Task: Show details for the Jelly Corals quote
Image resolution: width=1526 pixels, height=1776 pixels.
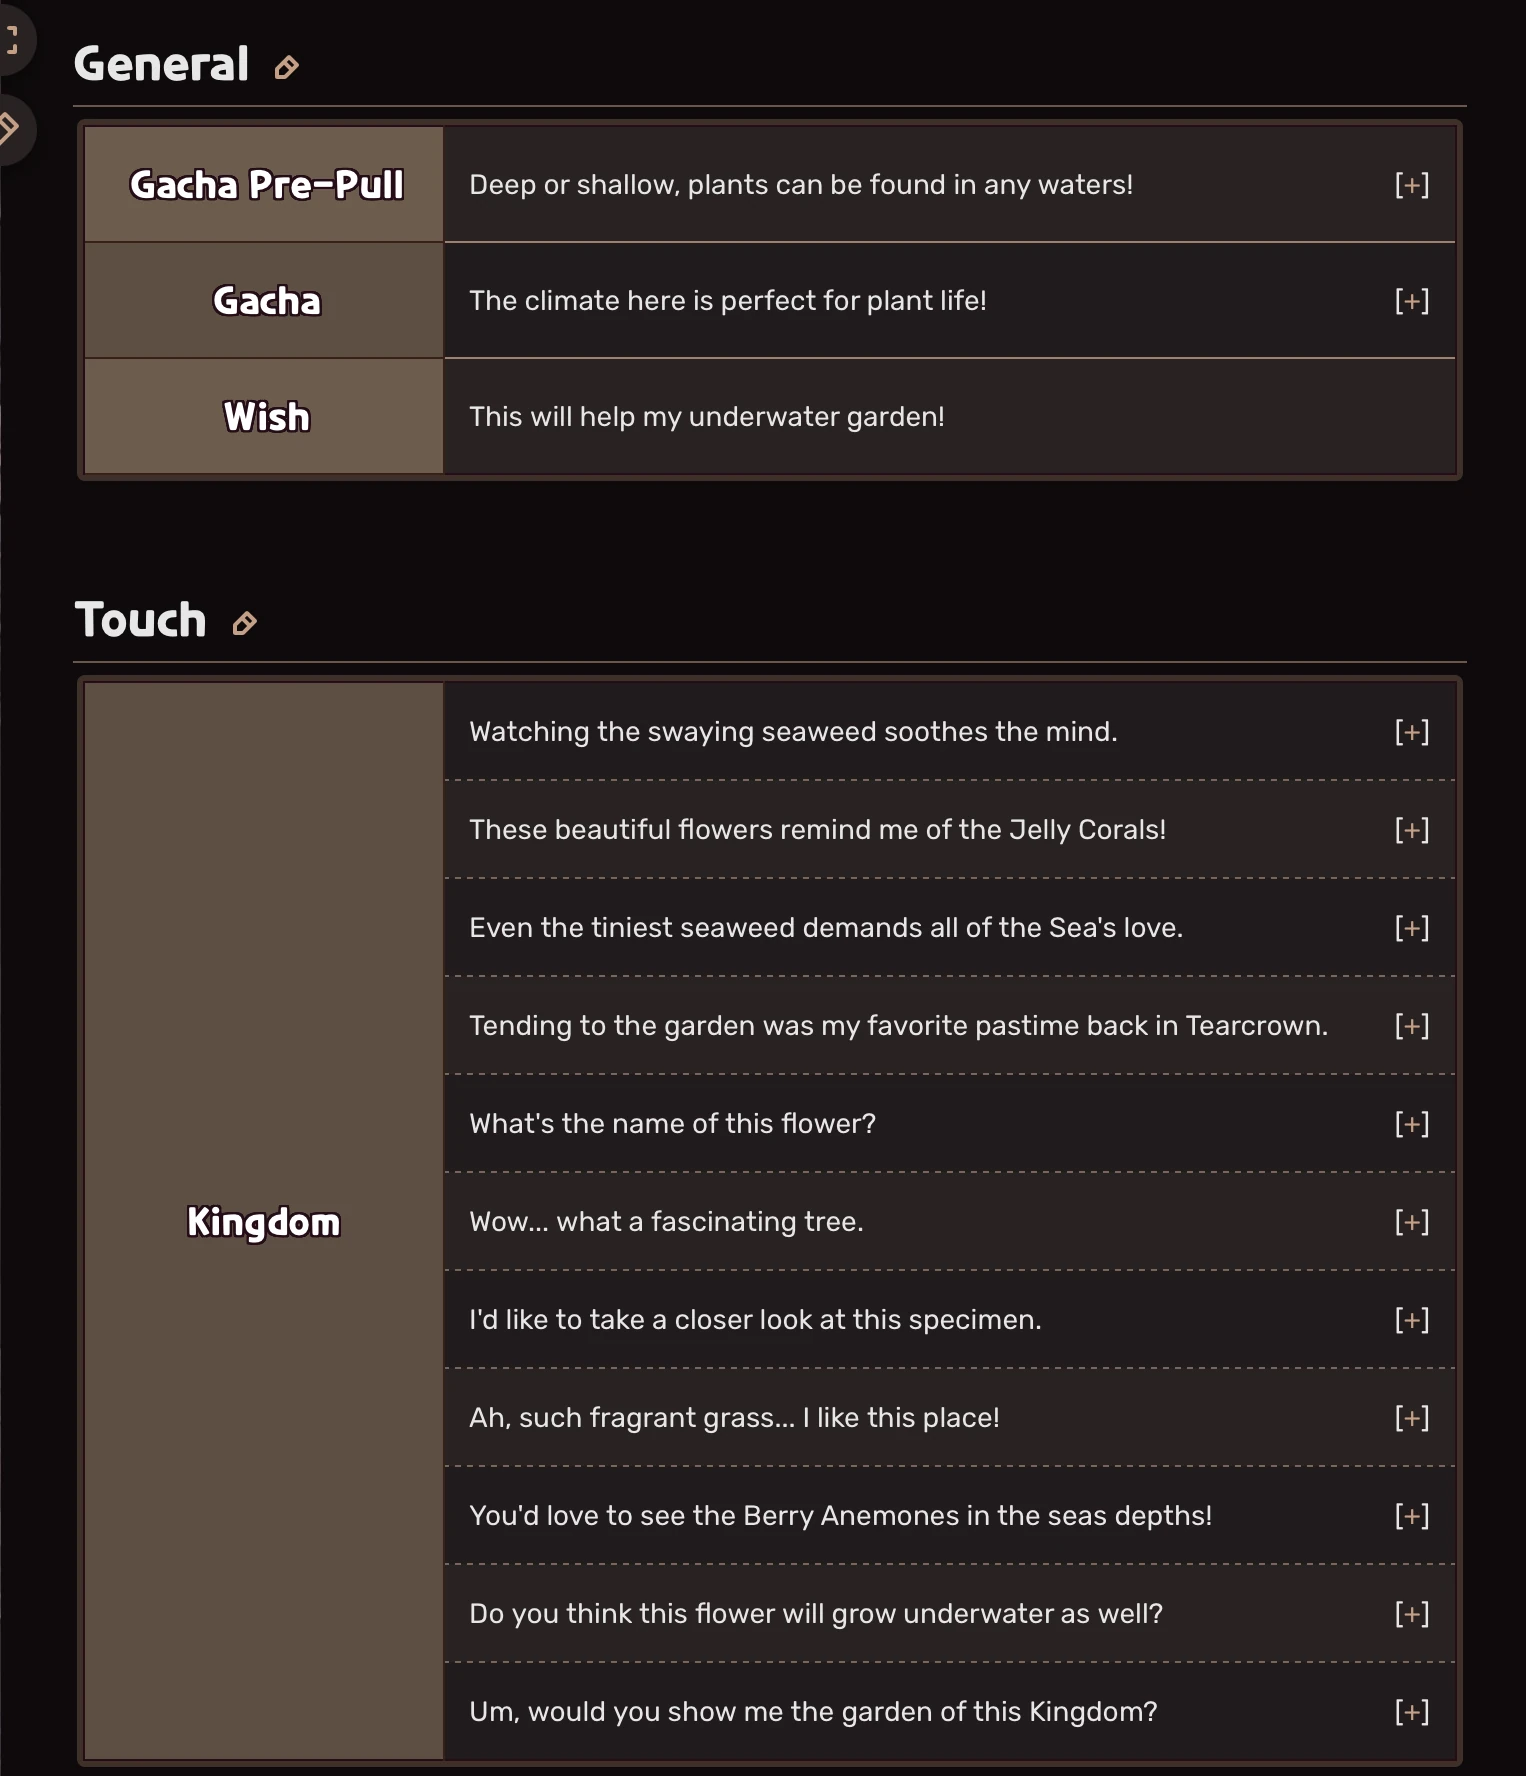Action: pyautogui.click(x=1411, y=830)
